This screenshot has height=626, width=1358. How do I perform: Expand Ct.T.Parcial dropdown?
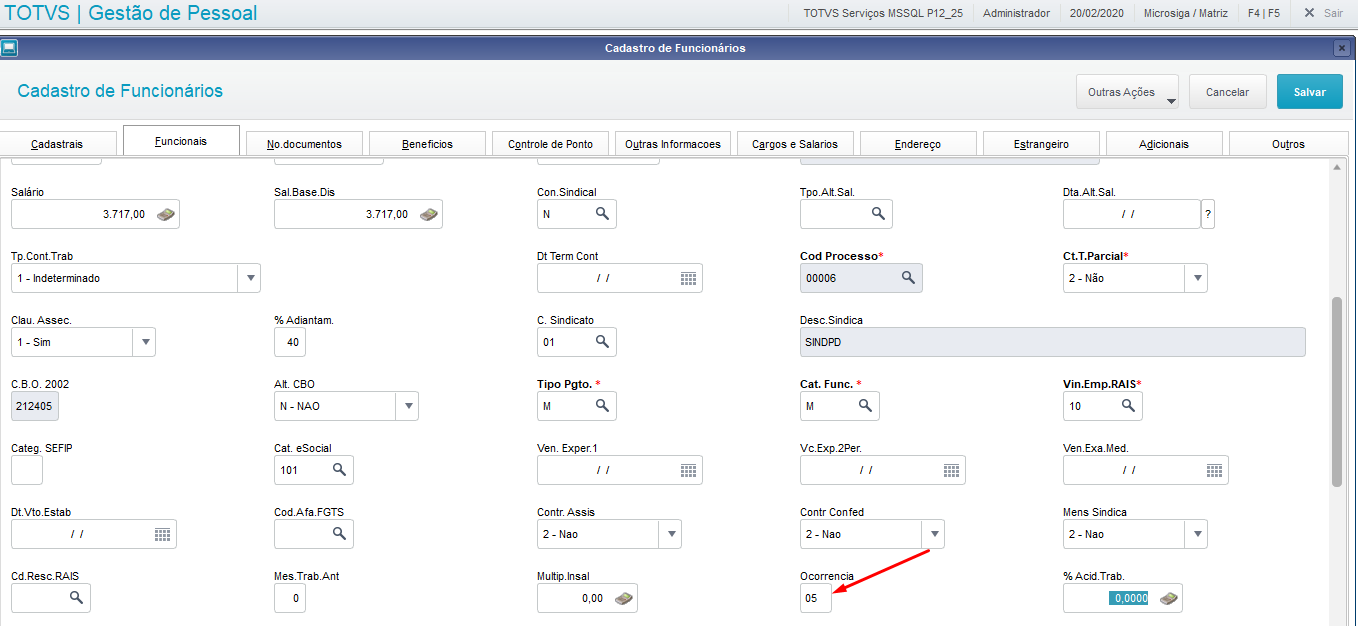pyautogui.click(x=1196, y=278)
